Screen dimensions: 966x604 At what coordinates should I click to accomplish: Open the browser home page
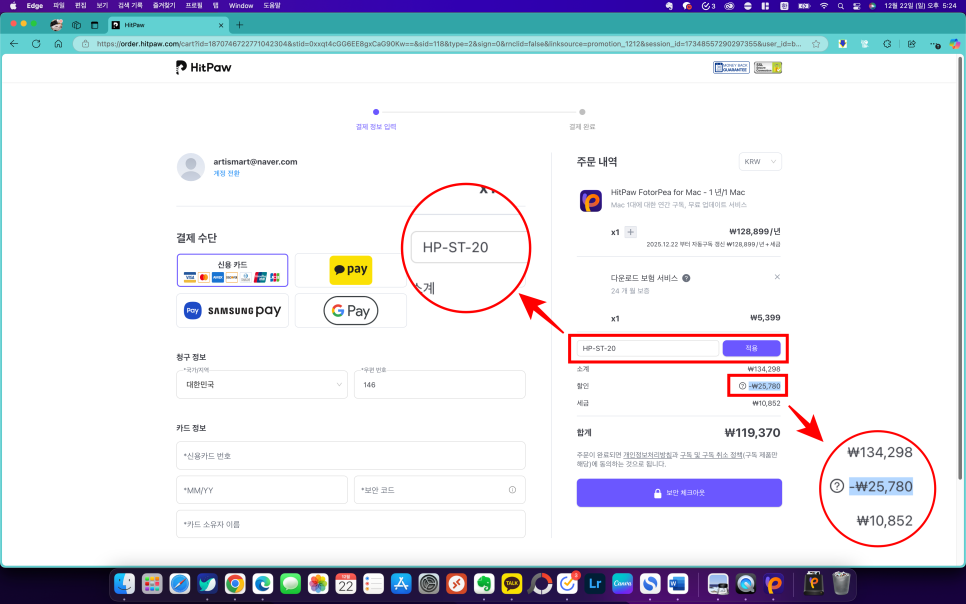pyautogui.click(x=58, y=44)
